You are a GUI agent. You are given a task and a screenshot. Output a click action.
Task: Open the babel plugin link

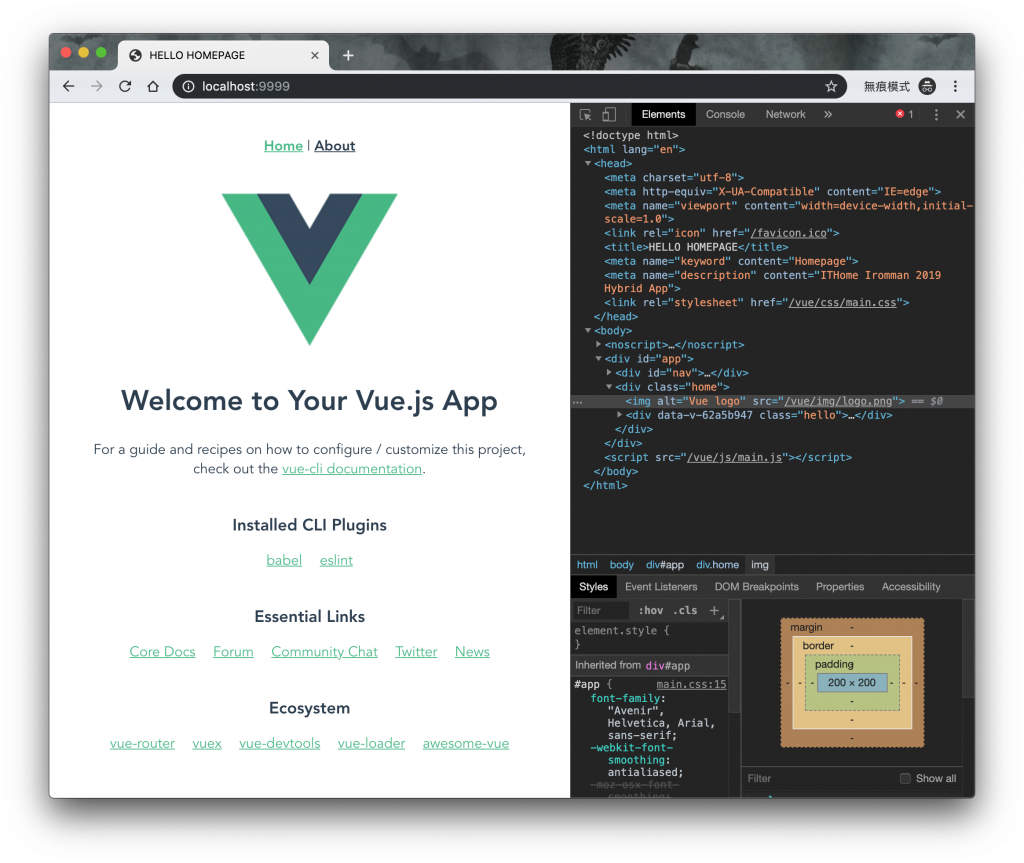[284, 561]
